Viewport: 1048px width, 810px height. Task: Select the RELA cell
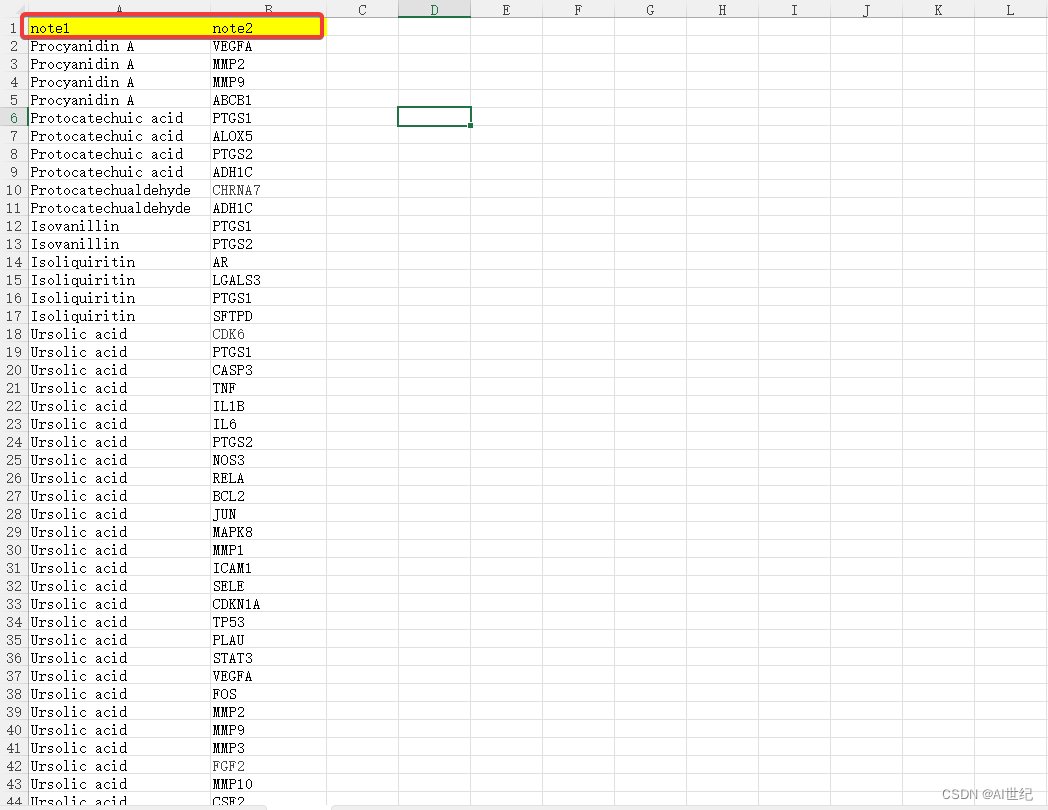point(268,479)
